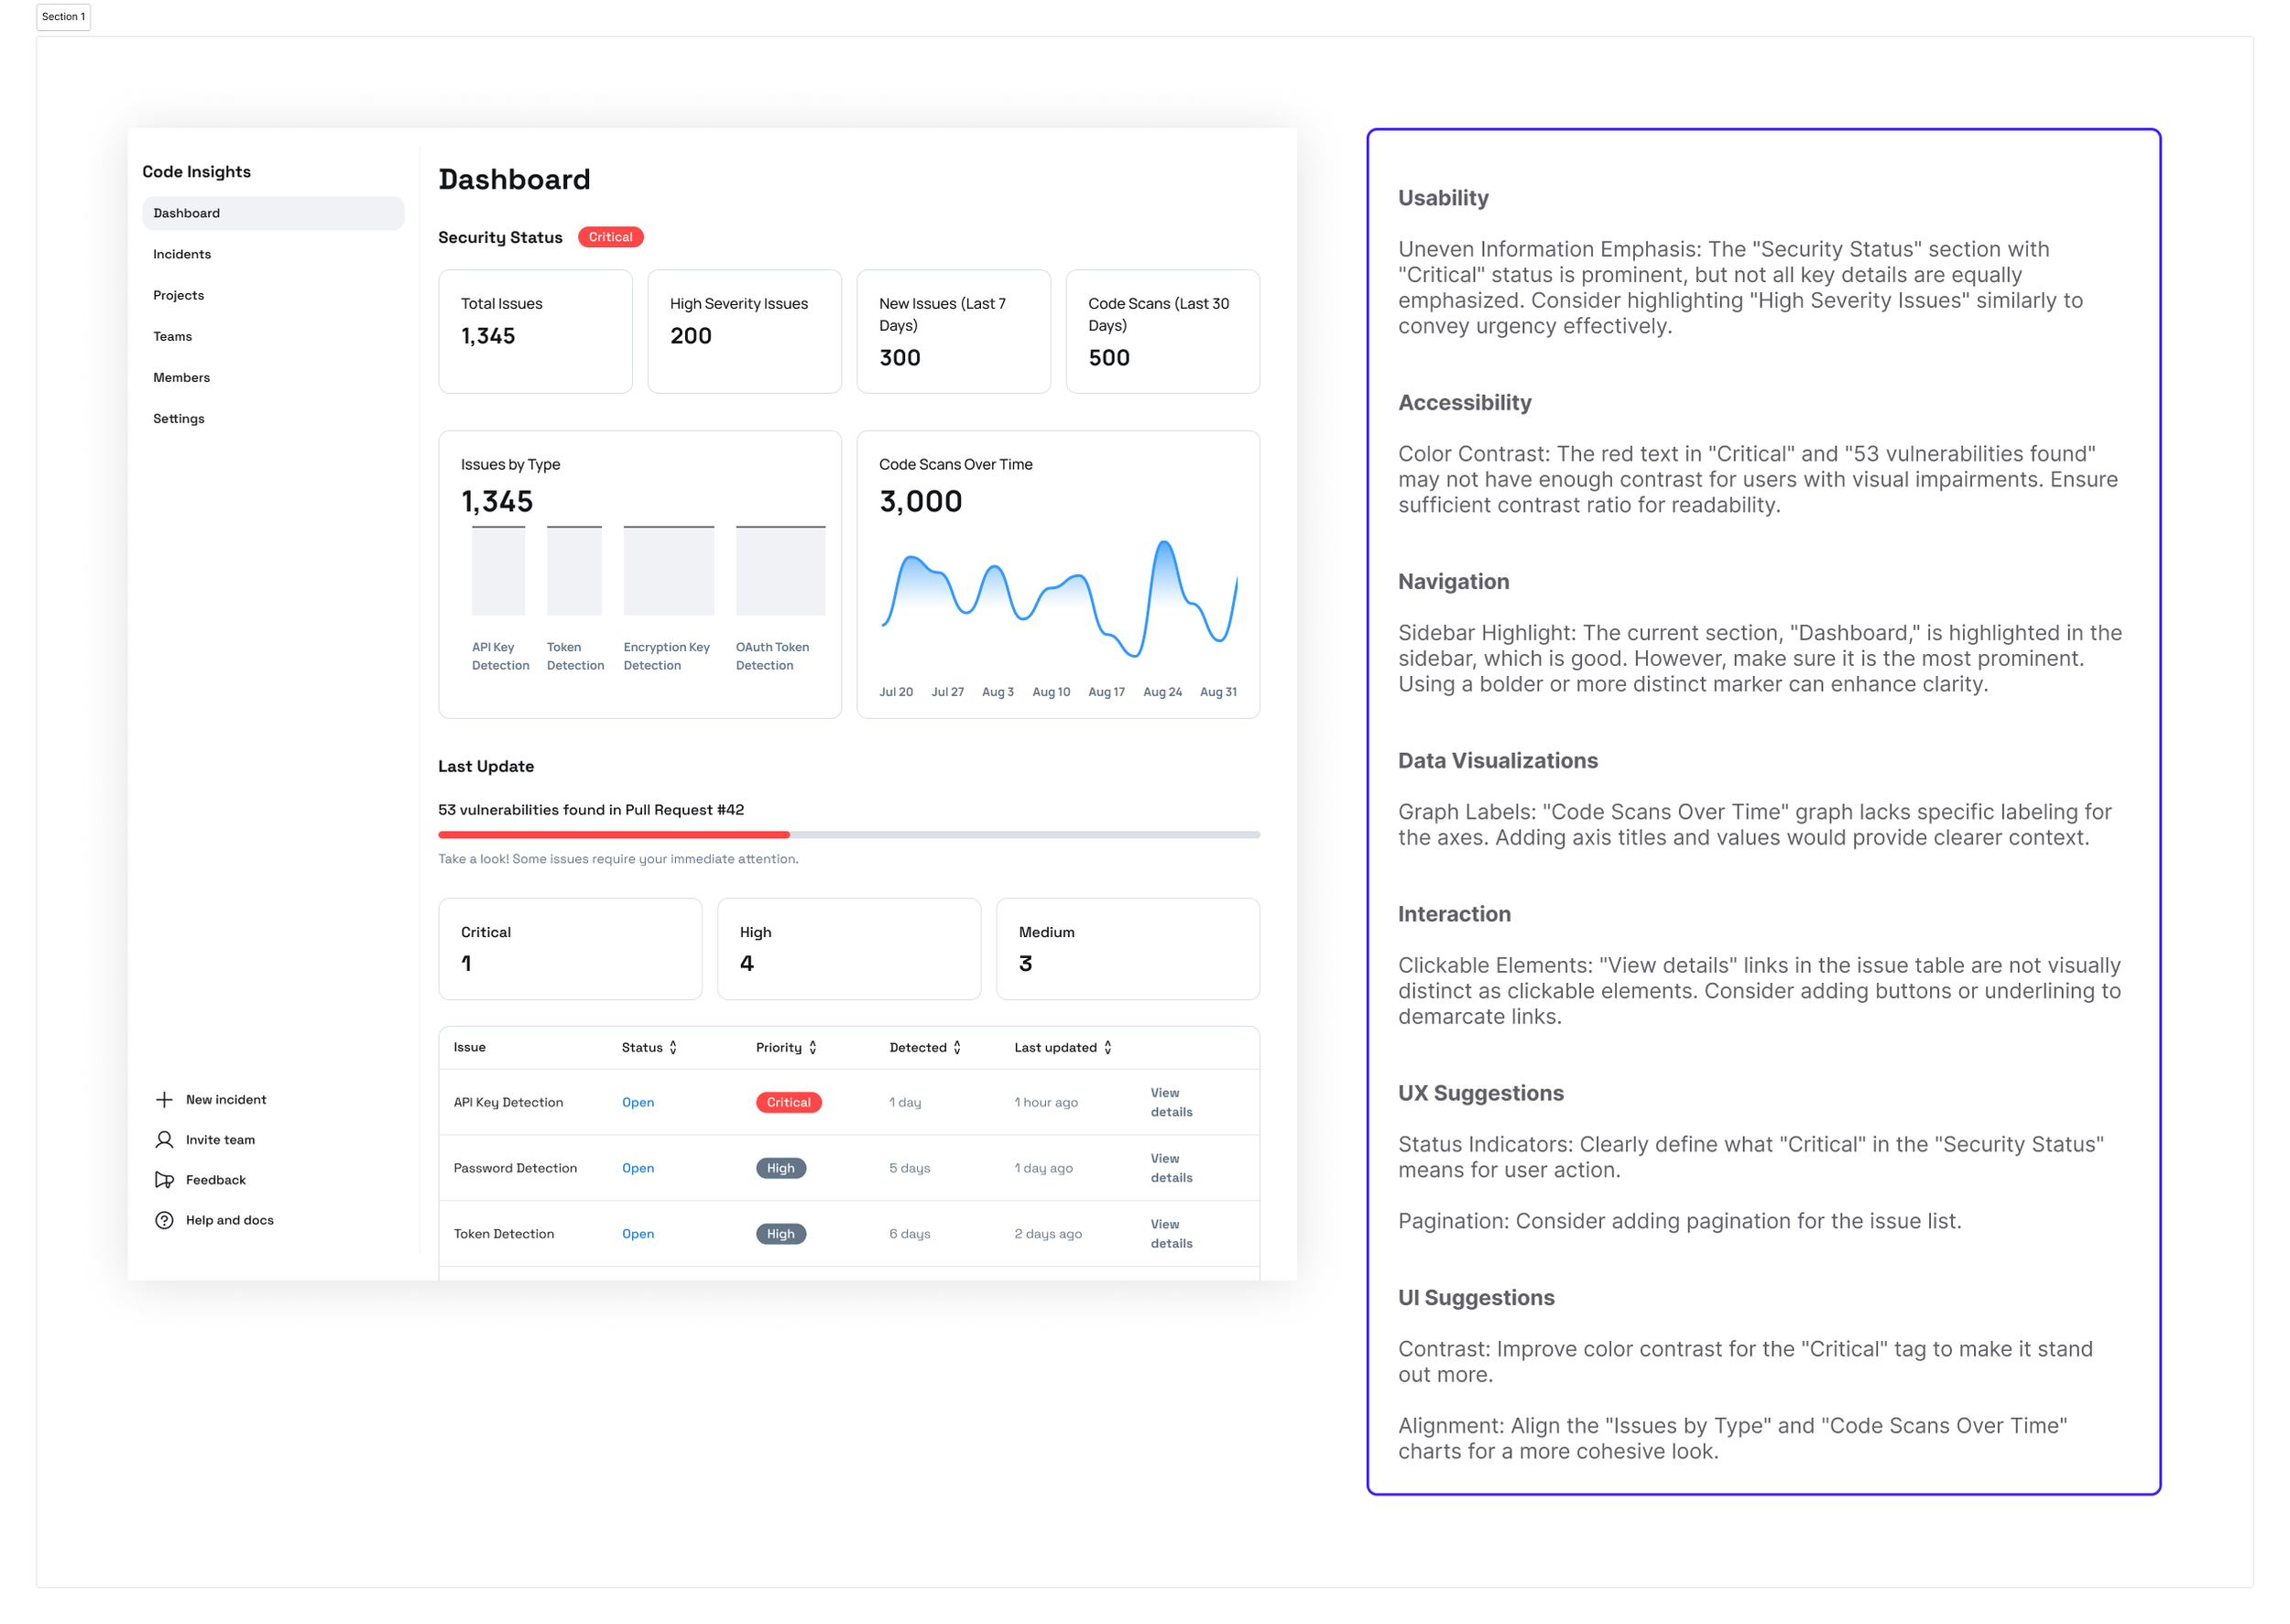Screen dimensions: 2290x1624
Task: Click the red vulnerabilities progress bar
Action: (x=614, y=834)
